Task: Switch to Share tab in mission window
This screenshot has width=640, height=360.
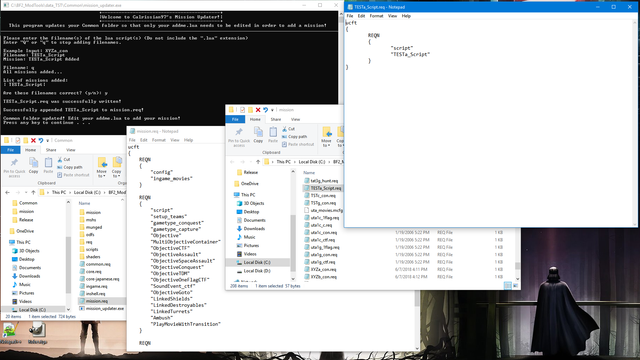Action: tap(276, 119)
